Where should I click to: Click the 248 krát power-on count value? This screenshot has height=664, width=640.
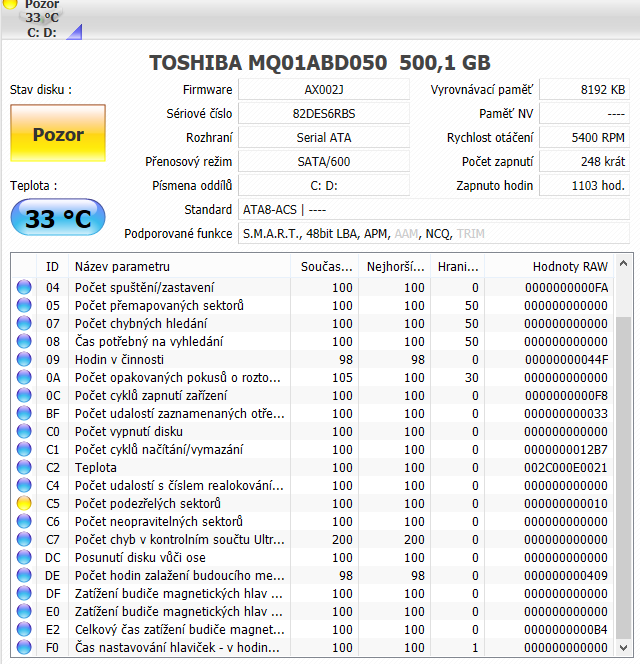(585, 161)
